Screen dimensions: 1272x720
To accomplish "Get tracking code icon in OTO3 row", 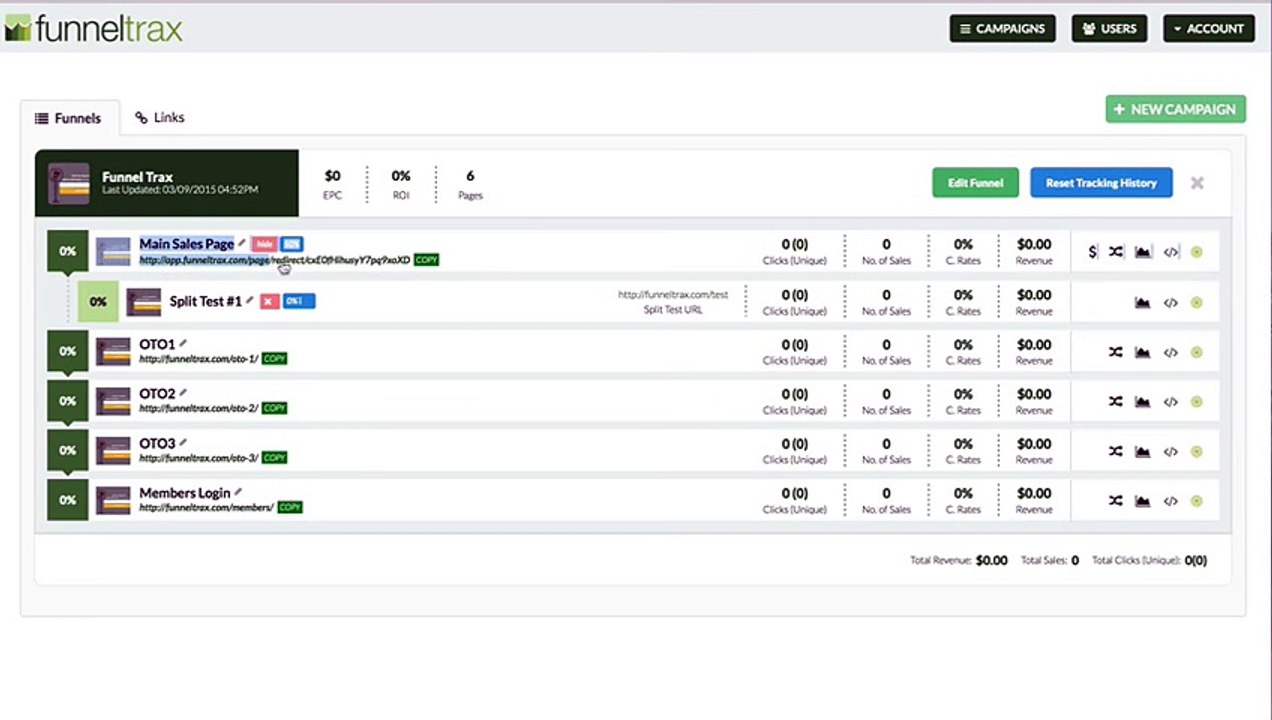I will click(1171, 452).
